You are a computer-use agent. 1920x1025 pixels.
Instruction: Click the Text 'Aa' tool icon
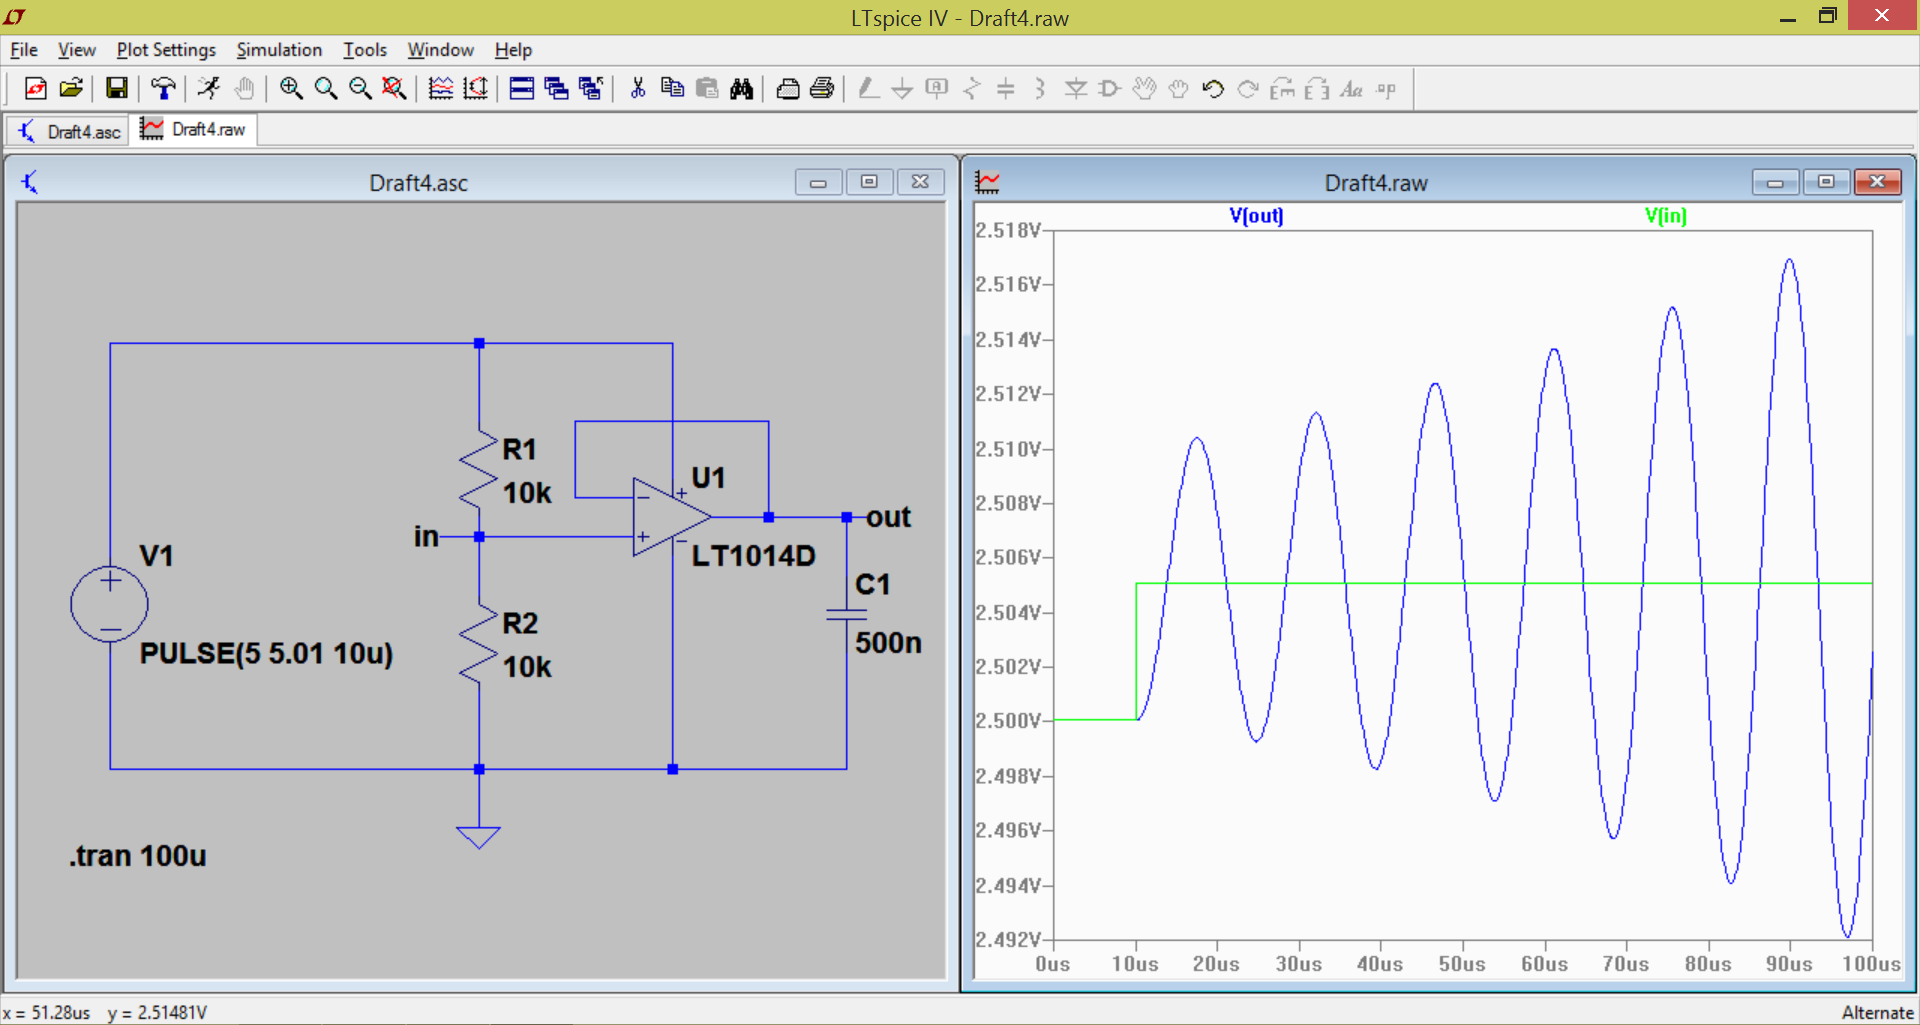(x=1352, y=89)
